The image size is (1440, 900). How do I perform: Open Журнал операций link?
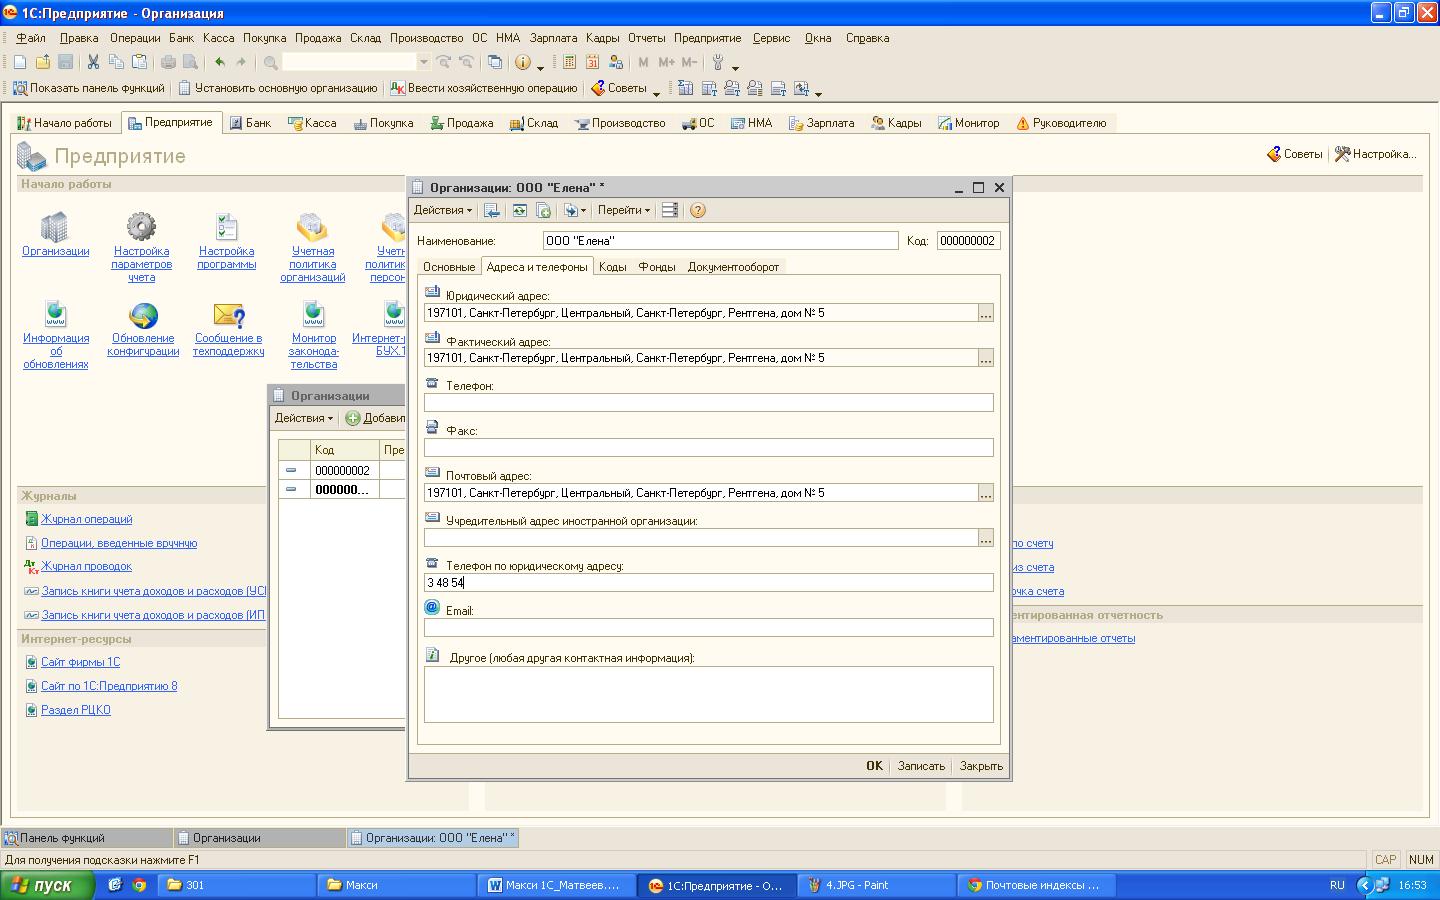[x=86, y=519]
